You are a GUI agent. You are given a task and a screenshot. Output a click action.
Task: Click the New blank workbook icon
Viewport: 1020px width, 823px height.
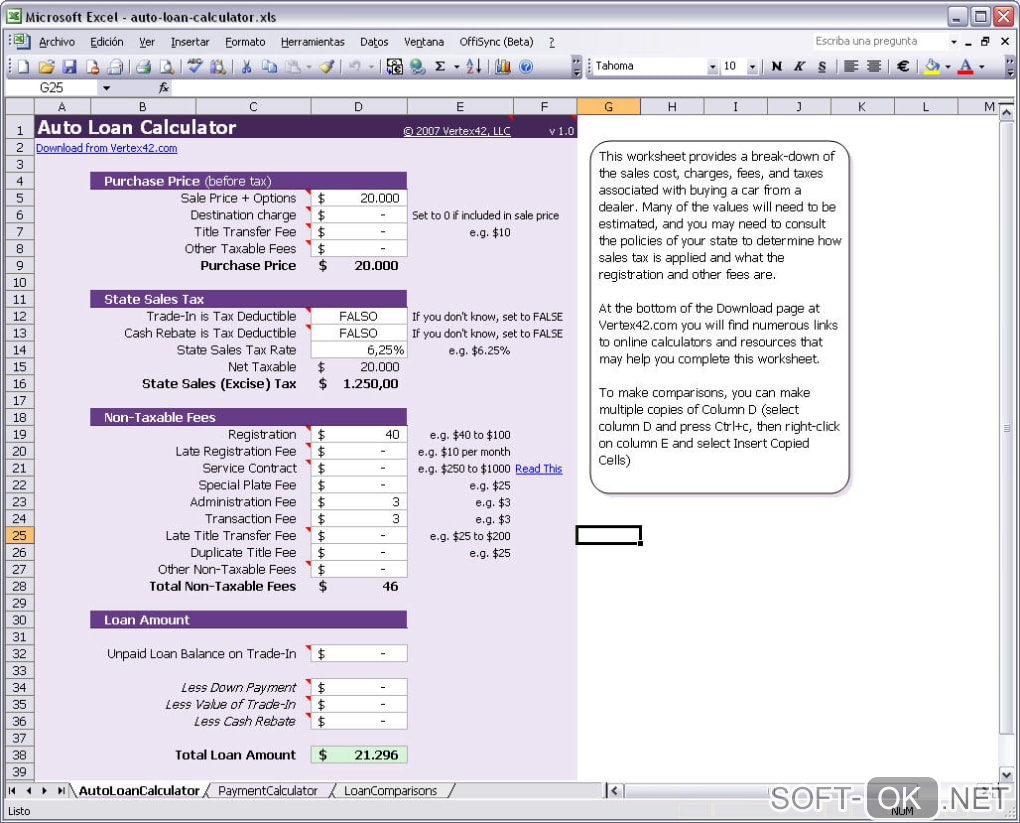[x=23, y=66]
